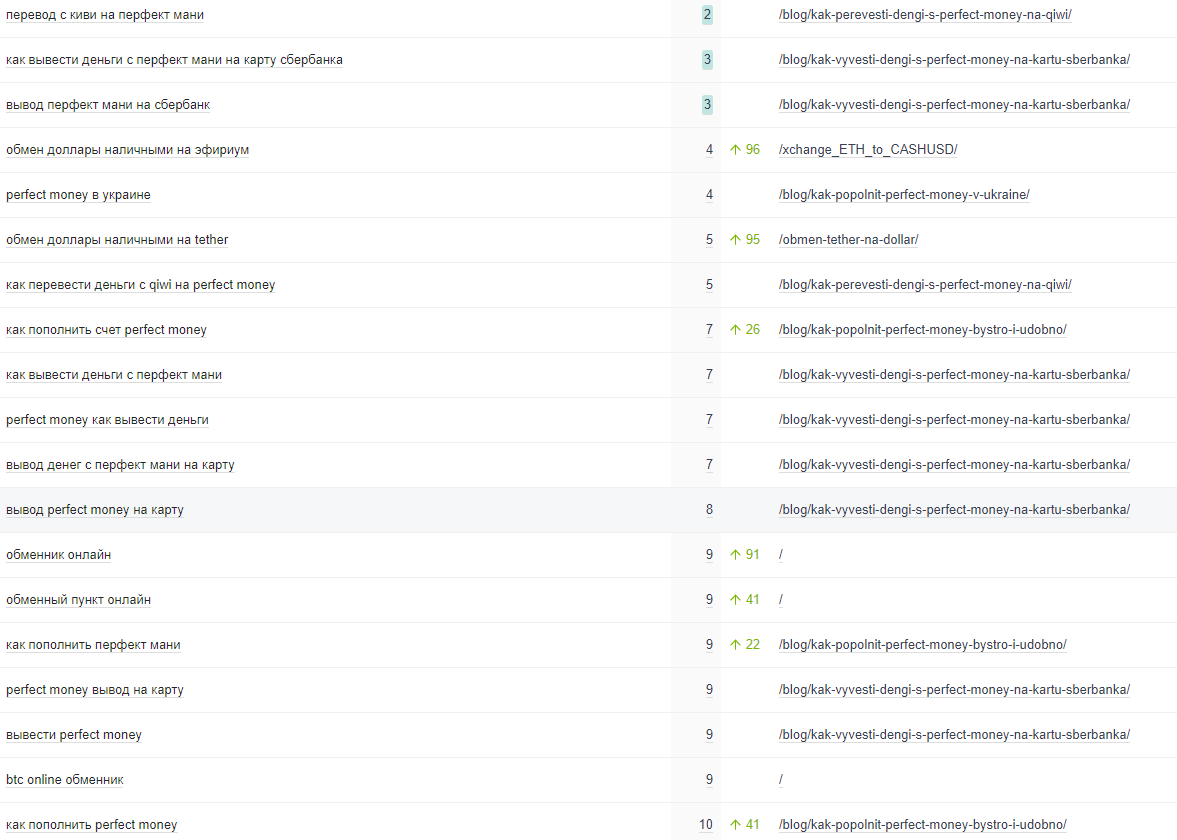Screen dimensions: 1177x840
Task: Click the "↑ 91" position change value
Action: pyautogui.click(x=745, y=555)
